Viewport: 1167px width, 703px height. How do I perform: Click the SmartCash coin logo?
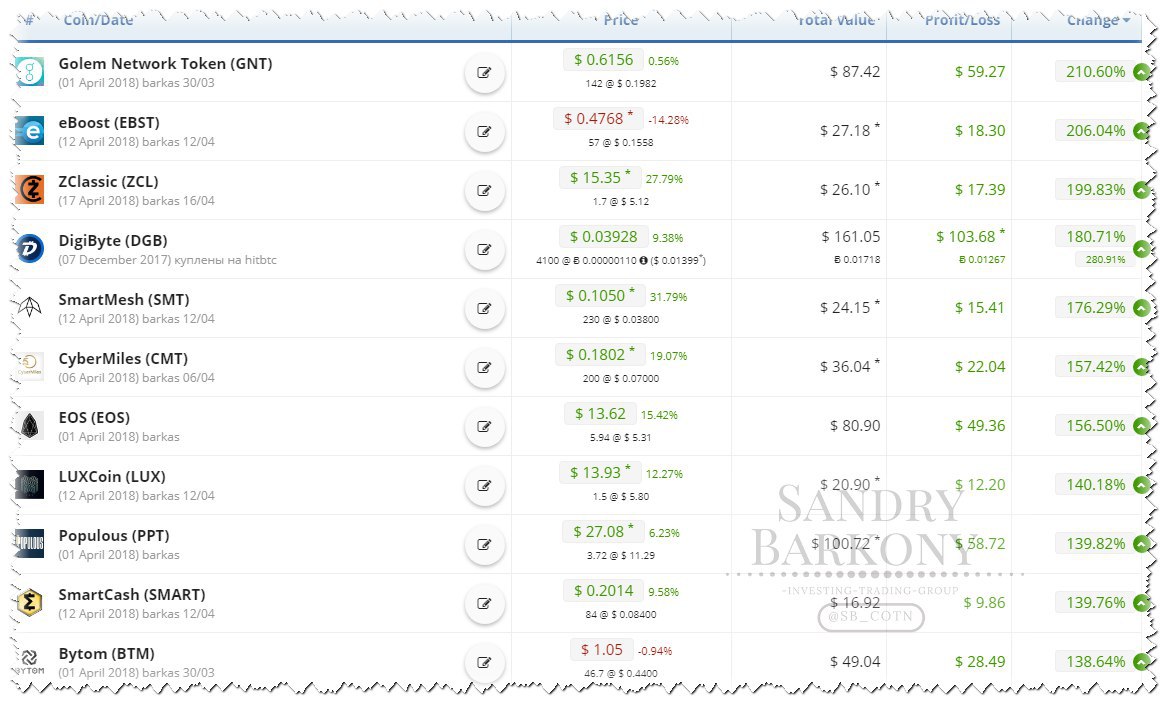(30, 602)
